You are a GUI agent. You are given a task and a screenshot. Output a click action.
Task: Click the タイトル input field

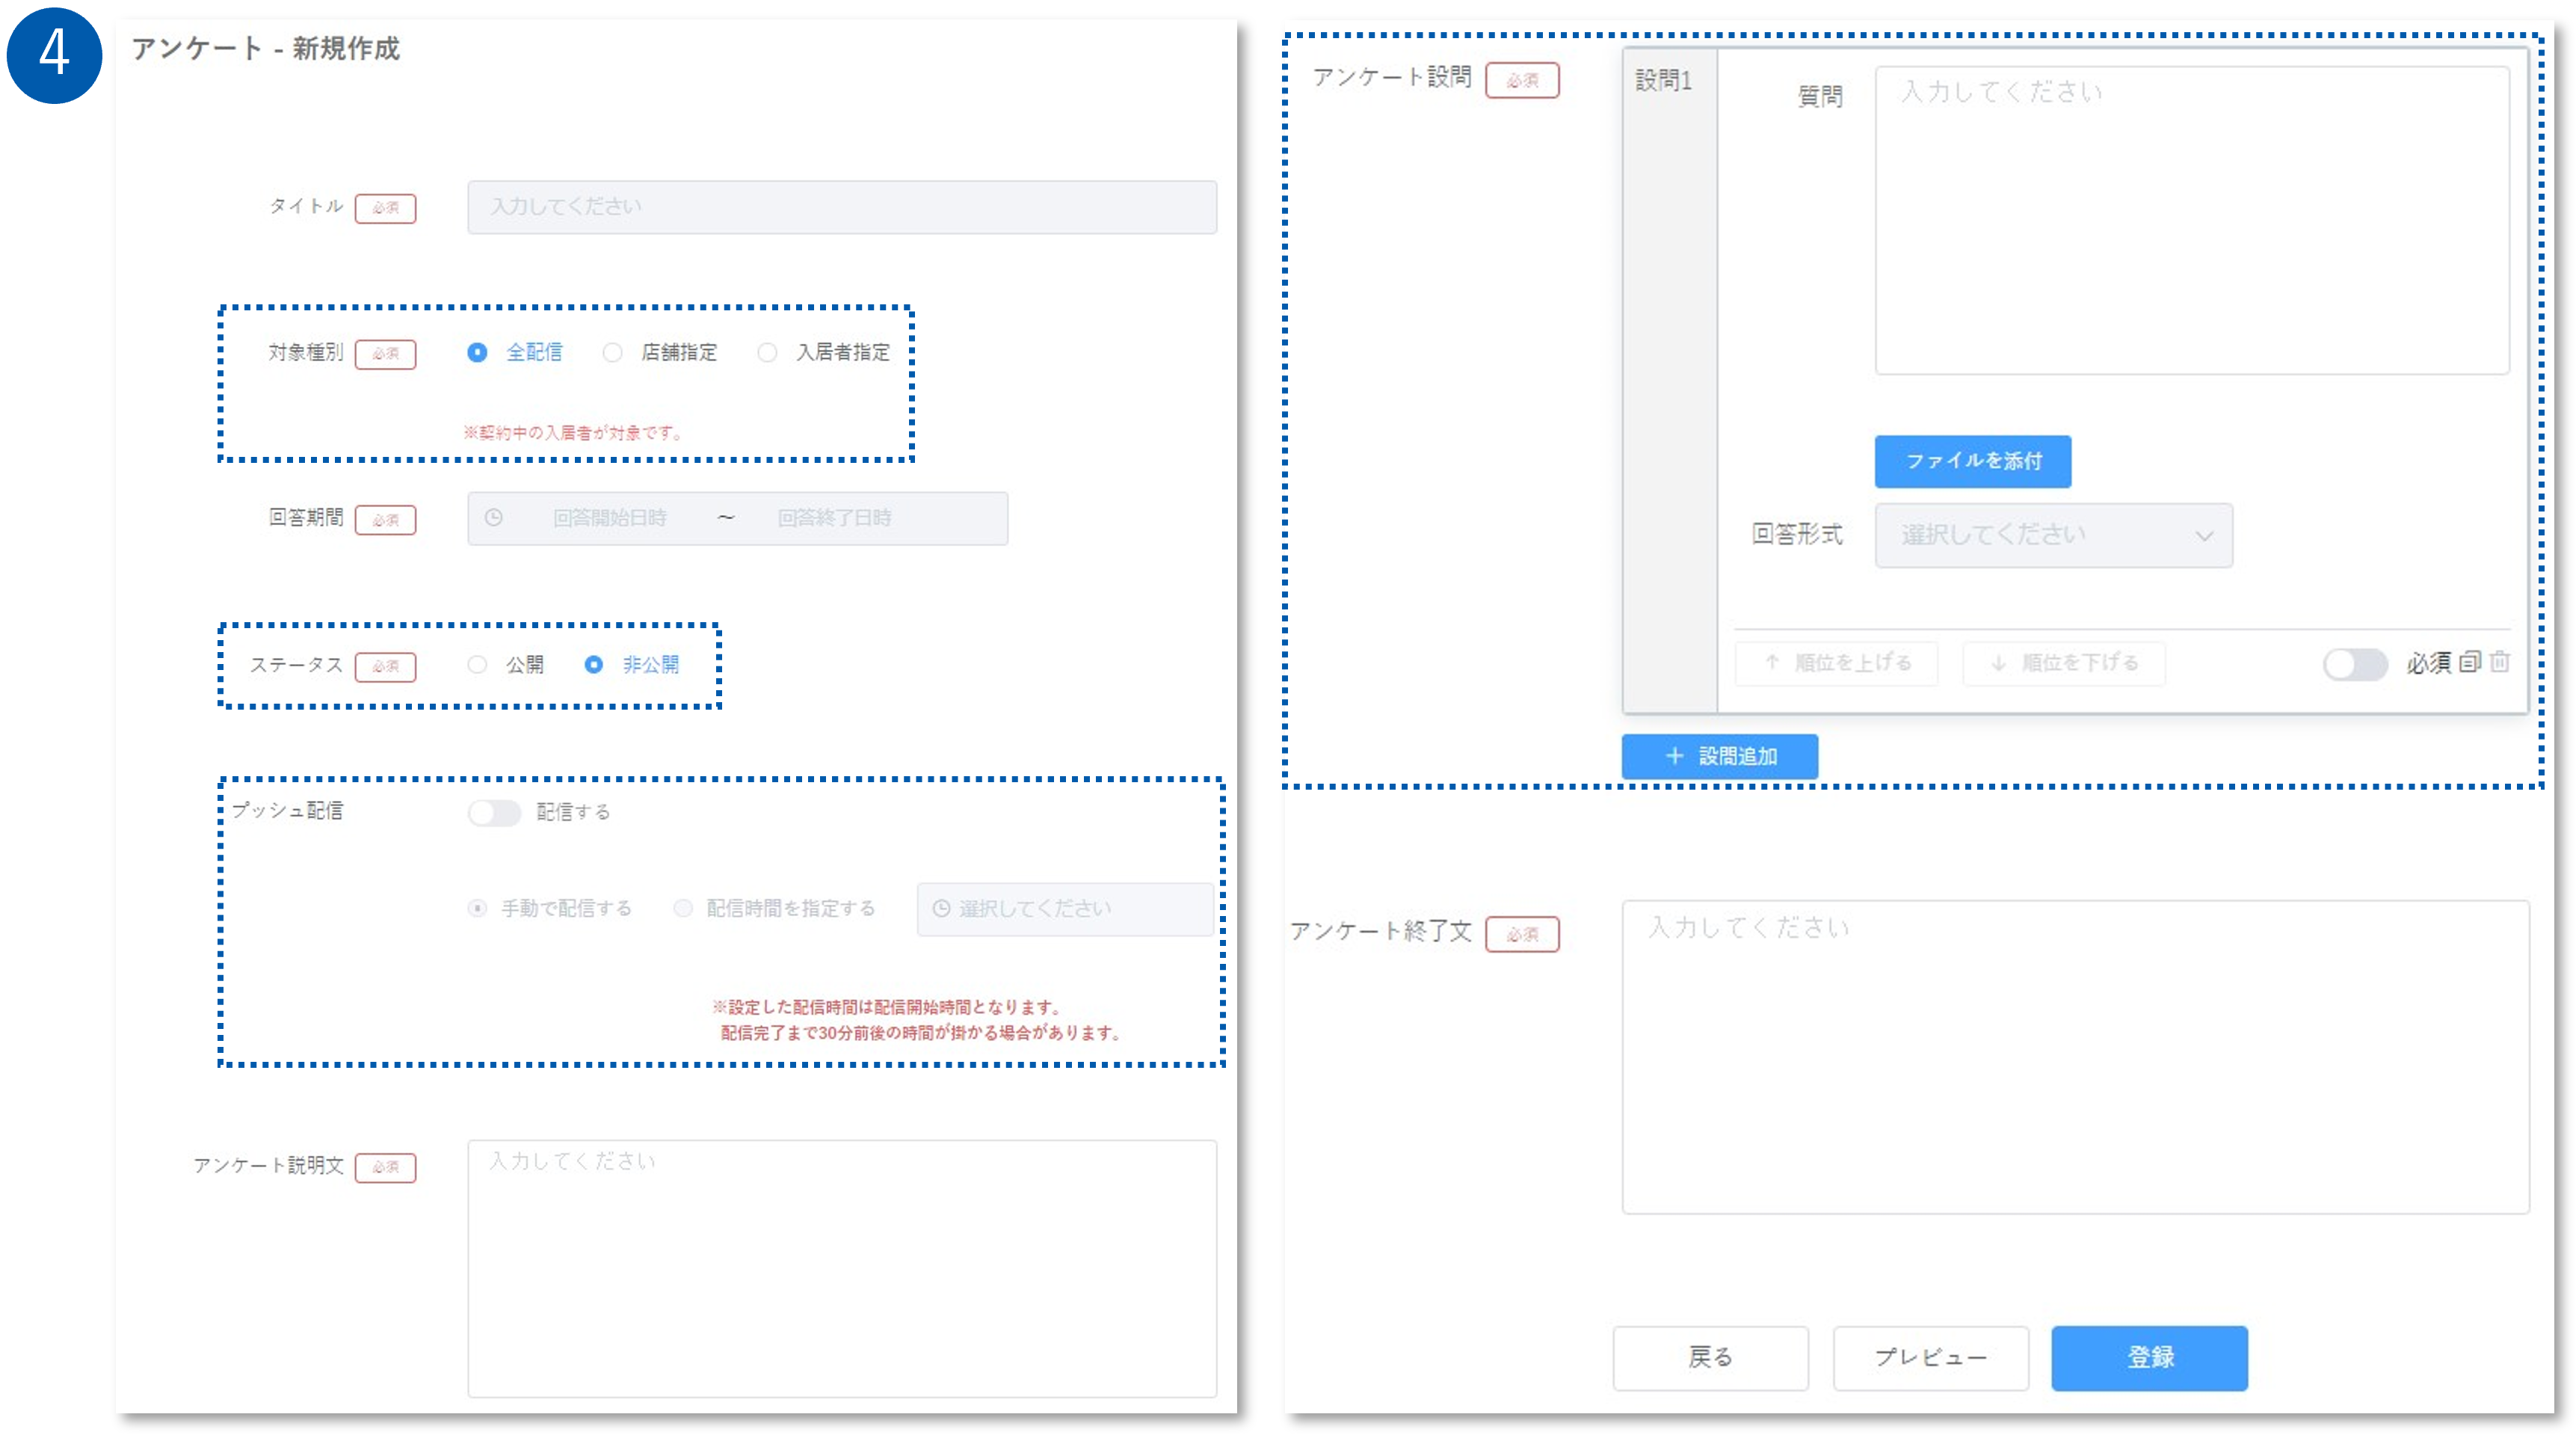841,207
